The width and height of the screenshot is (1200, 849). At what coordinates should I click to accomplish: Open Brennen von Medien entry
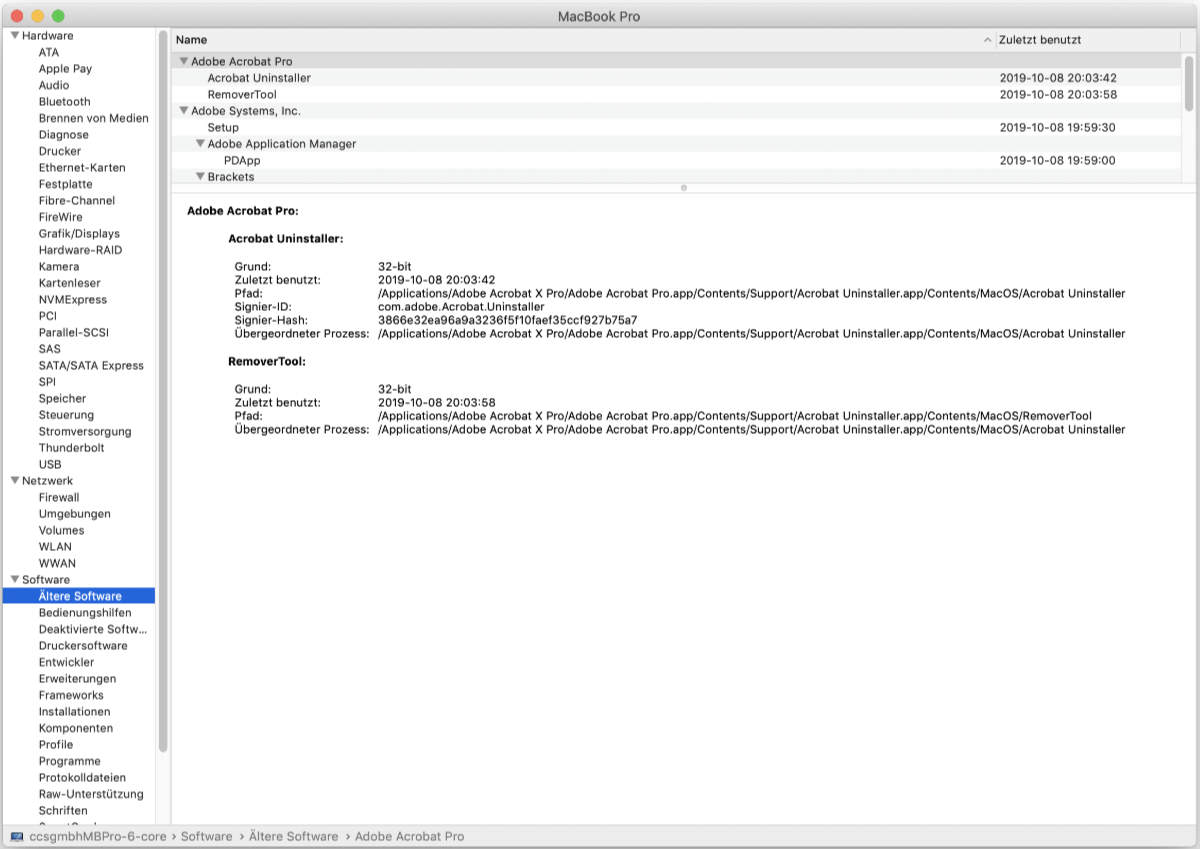pyautogui.click(x=93, y=118)
